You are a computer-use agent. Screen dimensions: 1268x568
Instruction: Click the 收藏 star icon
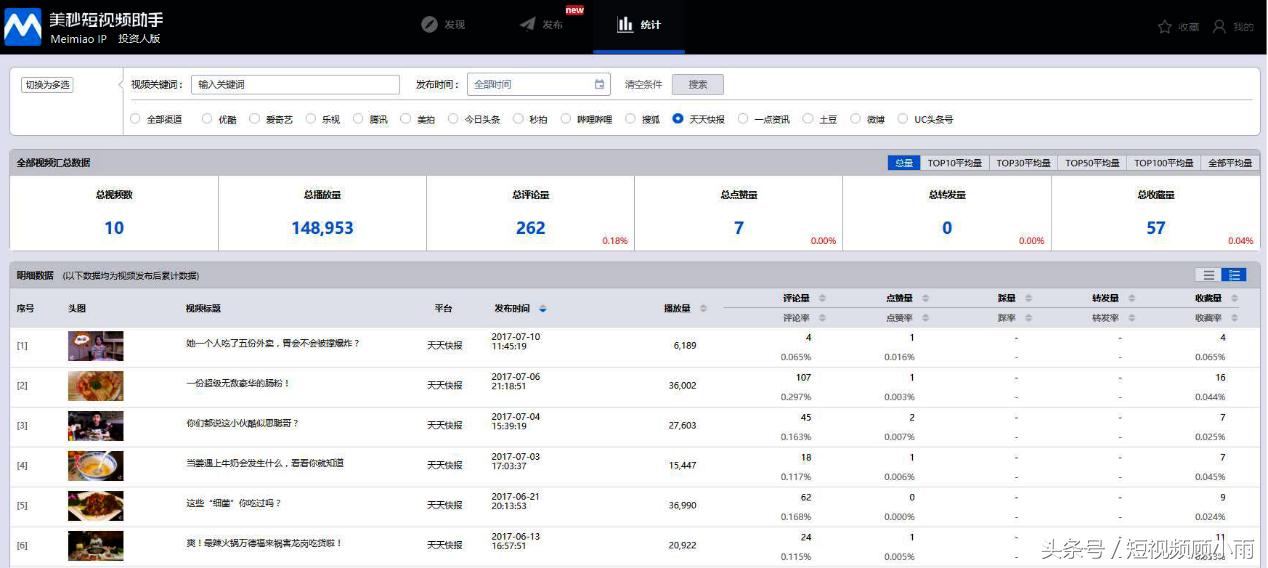tap(1164, 27)
